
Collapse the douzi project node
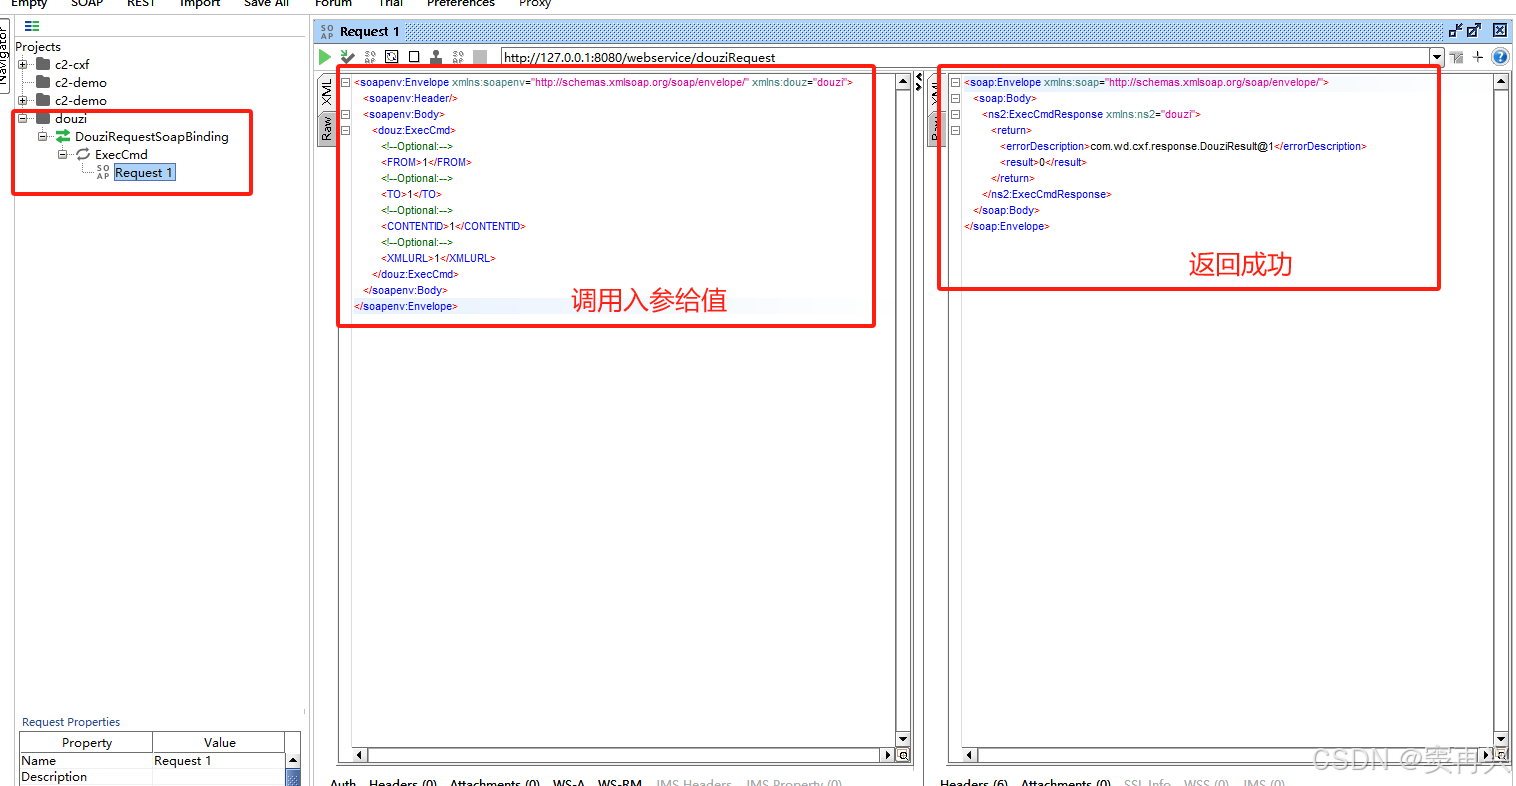tap(23, 118)
